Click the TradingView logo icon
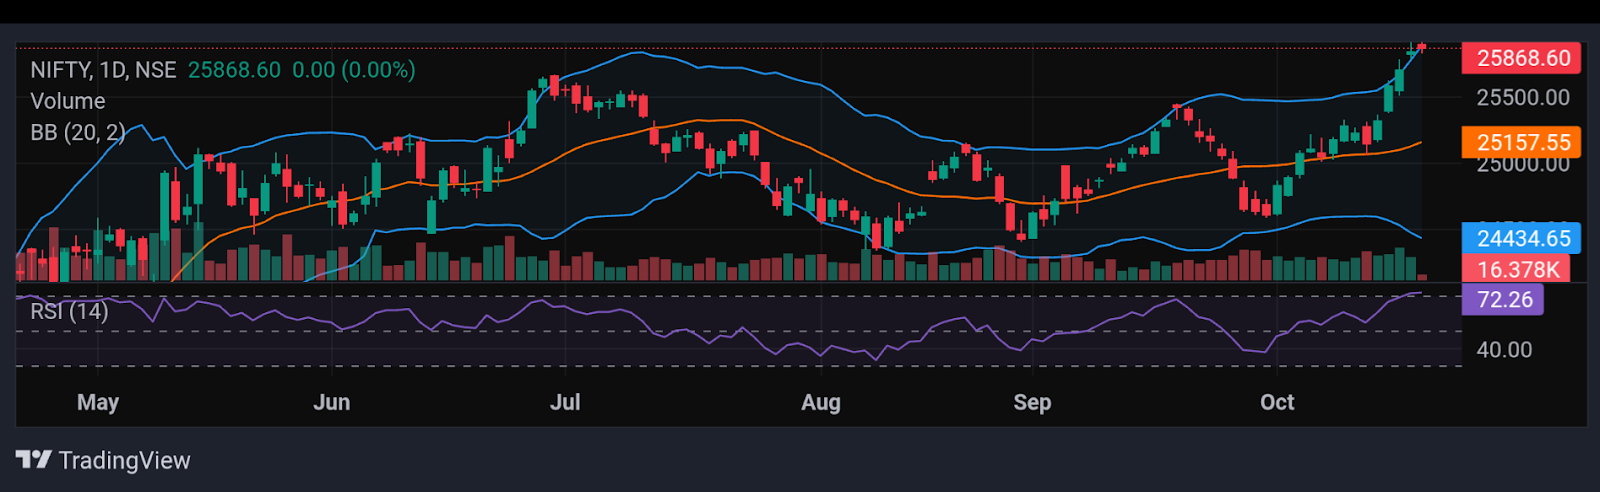Image resolution: width=1600 pixels, height=492 pixels. [x=34, y=460]
